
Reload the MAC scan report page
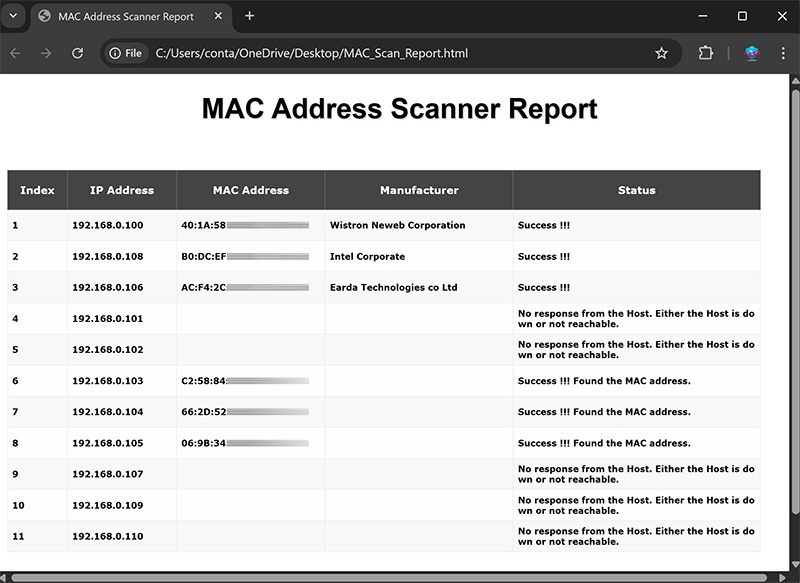pyautogui.click(x=77, y=53)
